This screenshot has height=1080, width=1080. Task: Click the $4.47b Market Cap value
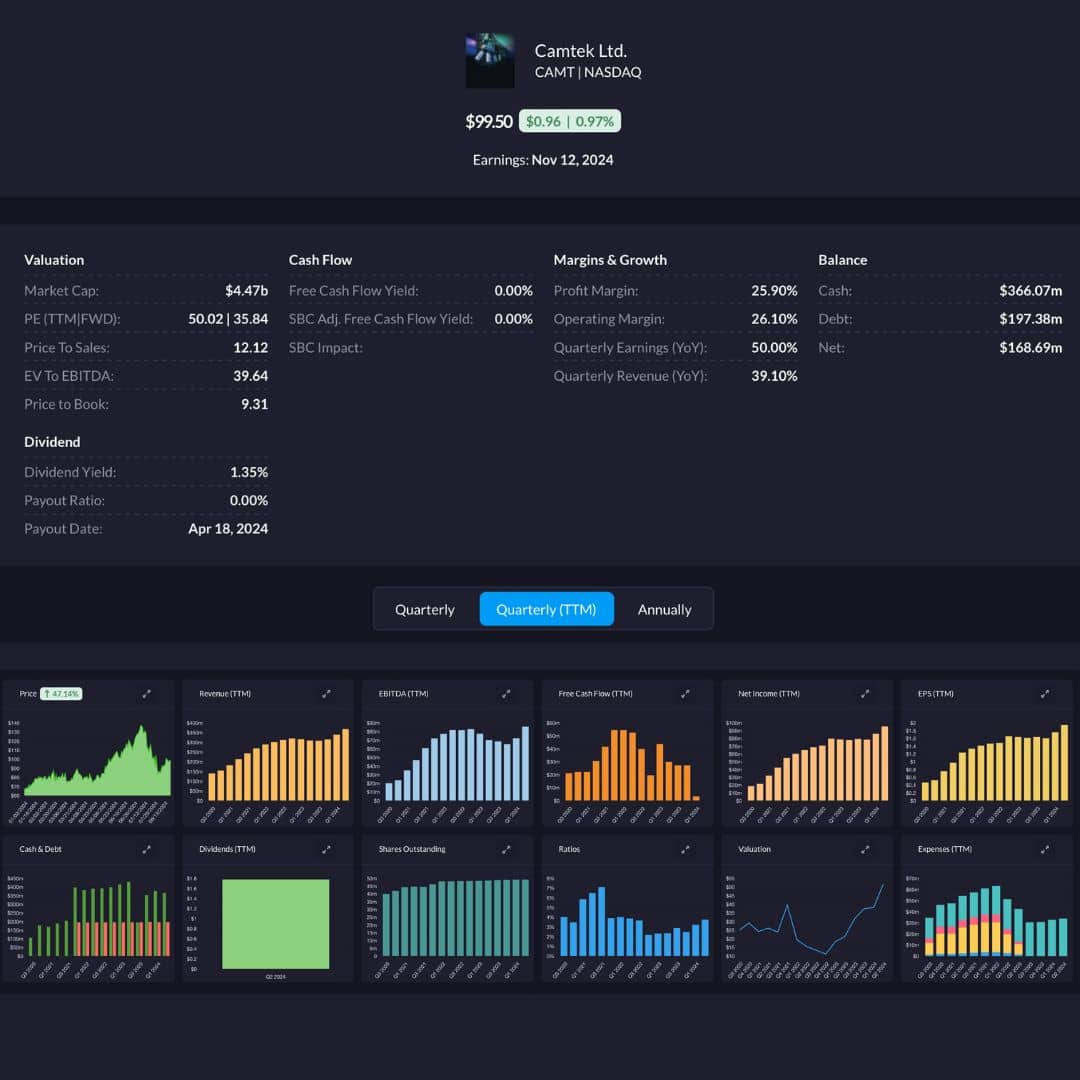point(247,291)
